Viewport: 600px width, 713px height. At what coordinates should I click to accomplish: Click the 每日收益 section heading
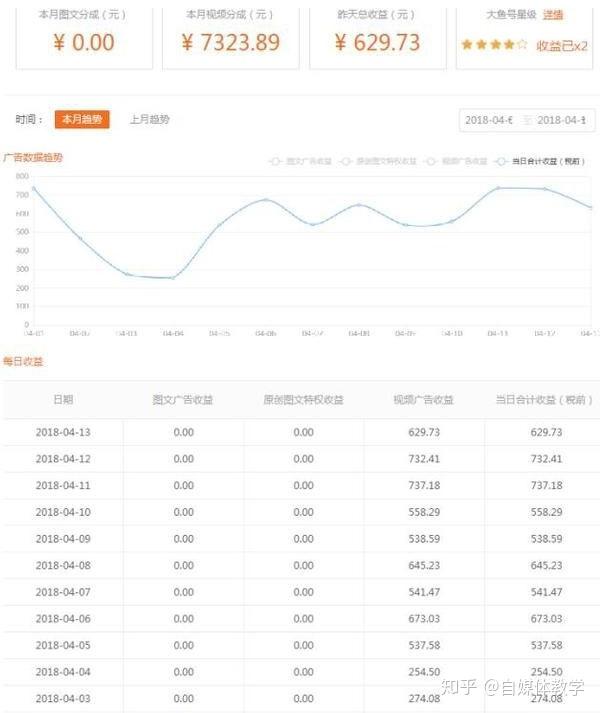click(23, 362)
